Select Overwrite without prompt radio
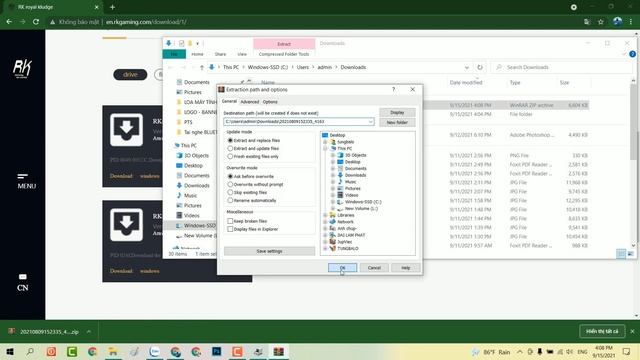 tap(230, 184)
